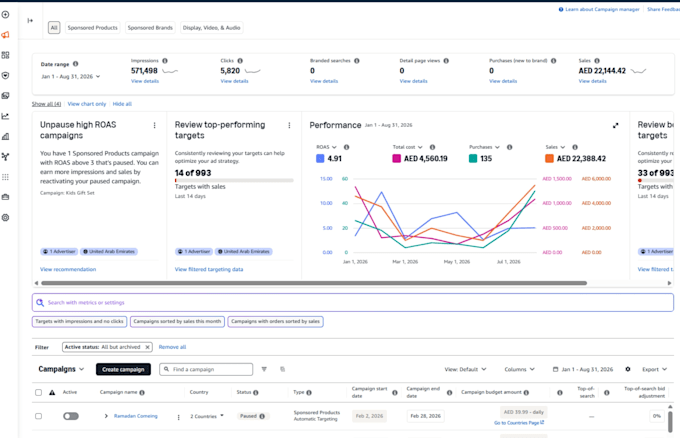Select the Sponsored Products tab

point(92,28)
